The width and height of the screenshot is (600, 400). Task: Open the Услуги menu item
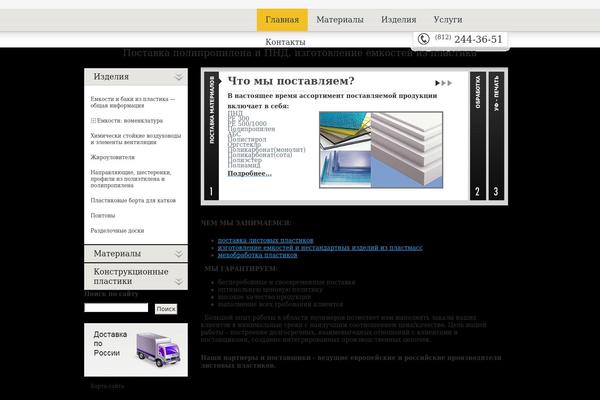(448, 20)
